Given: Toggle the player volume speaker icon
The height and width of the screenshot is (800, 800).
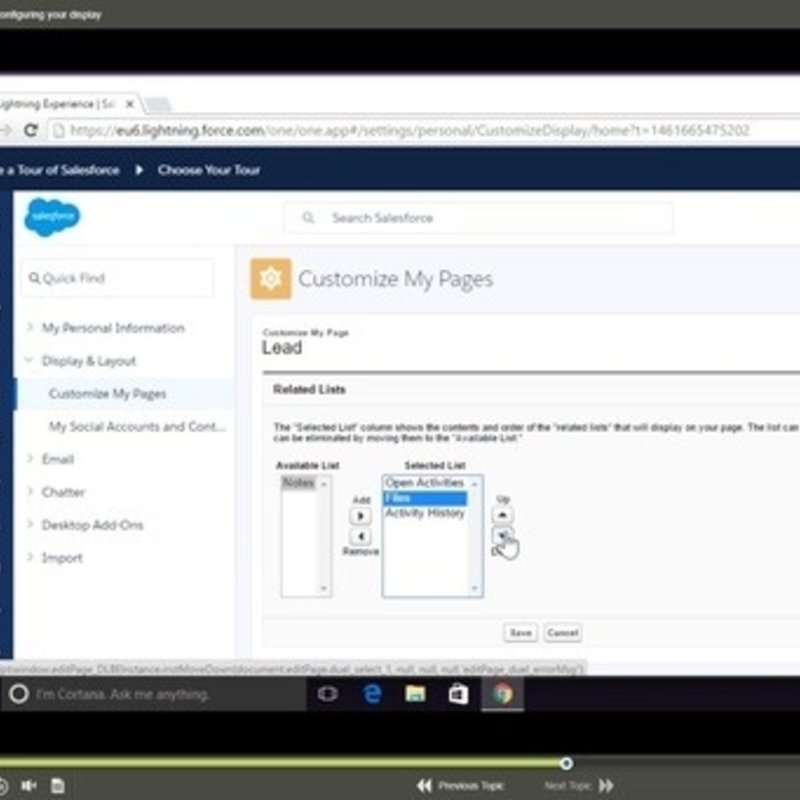Looking at the screenshot, I should [29, 786].
